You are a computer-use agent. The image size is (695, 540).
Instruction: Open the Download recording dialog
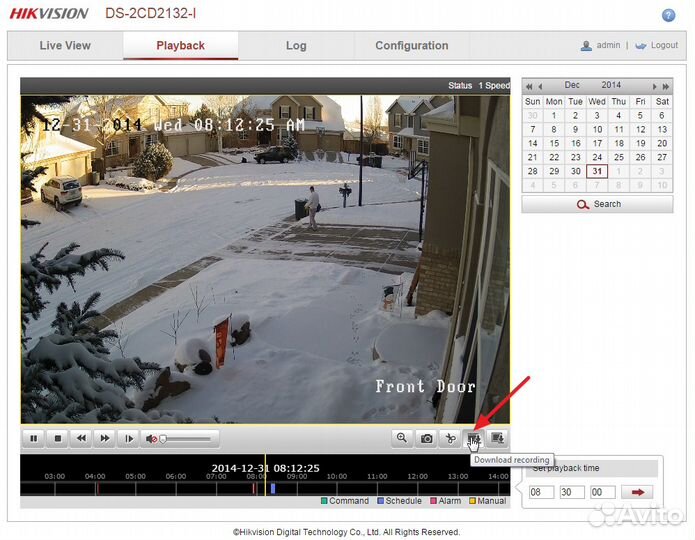(474, 438)
